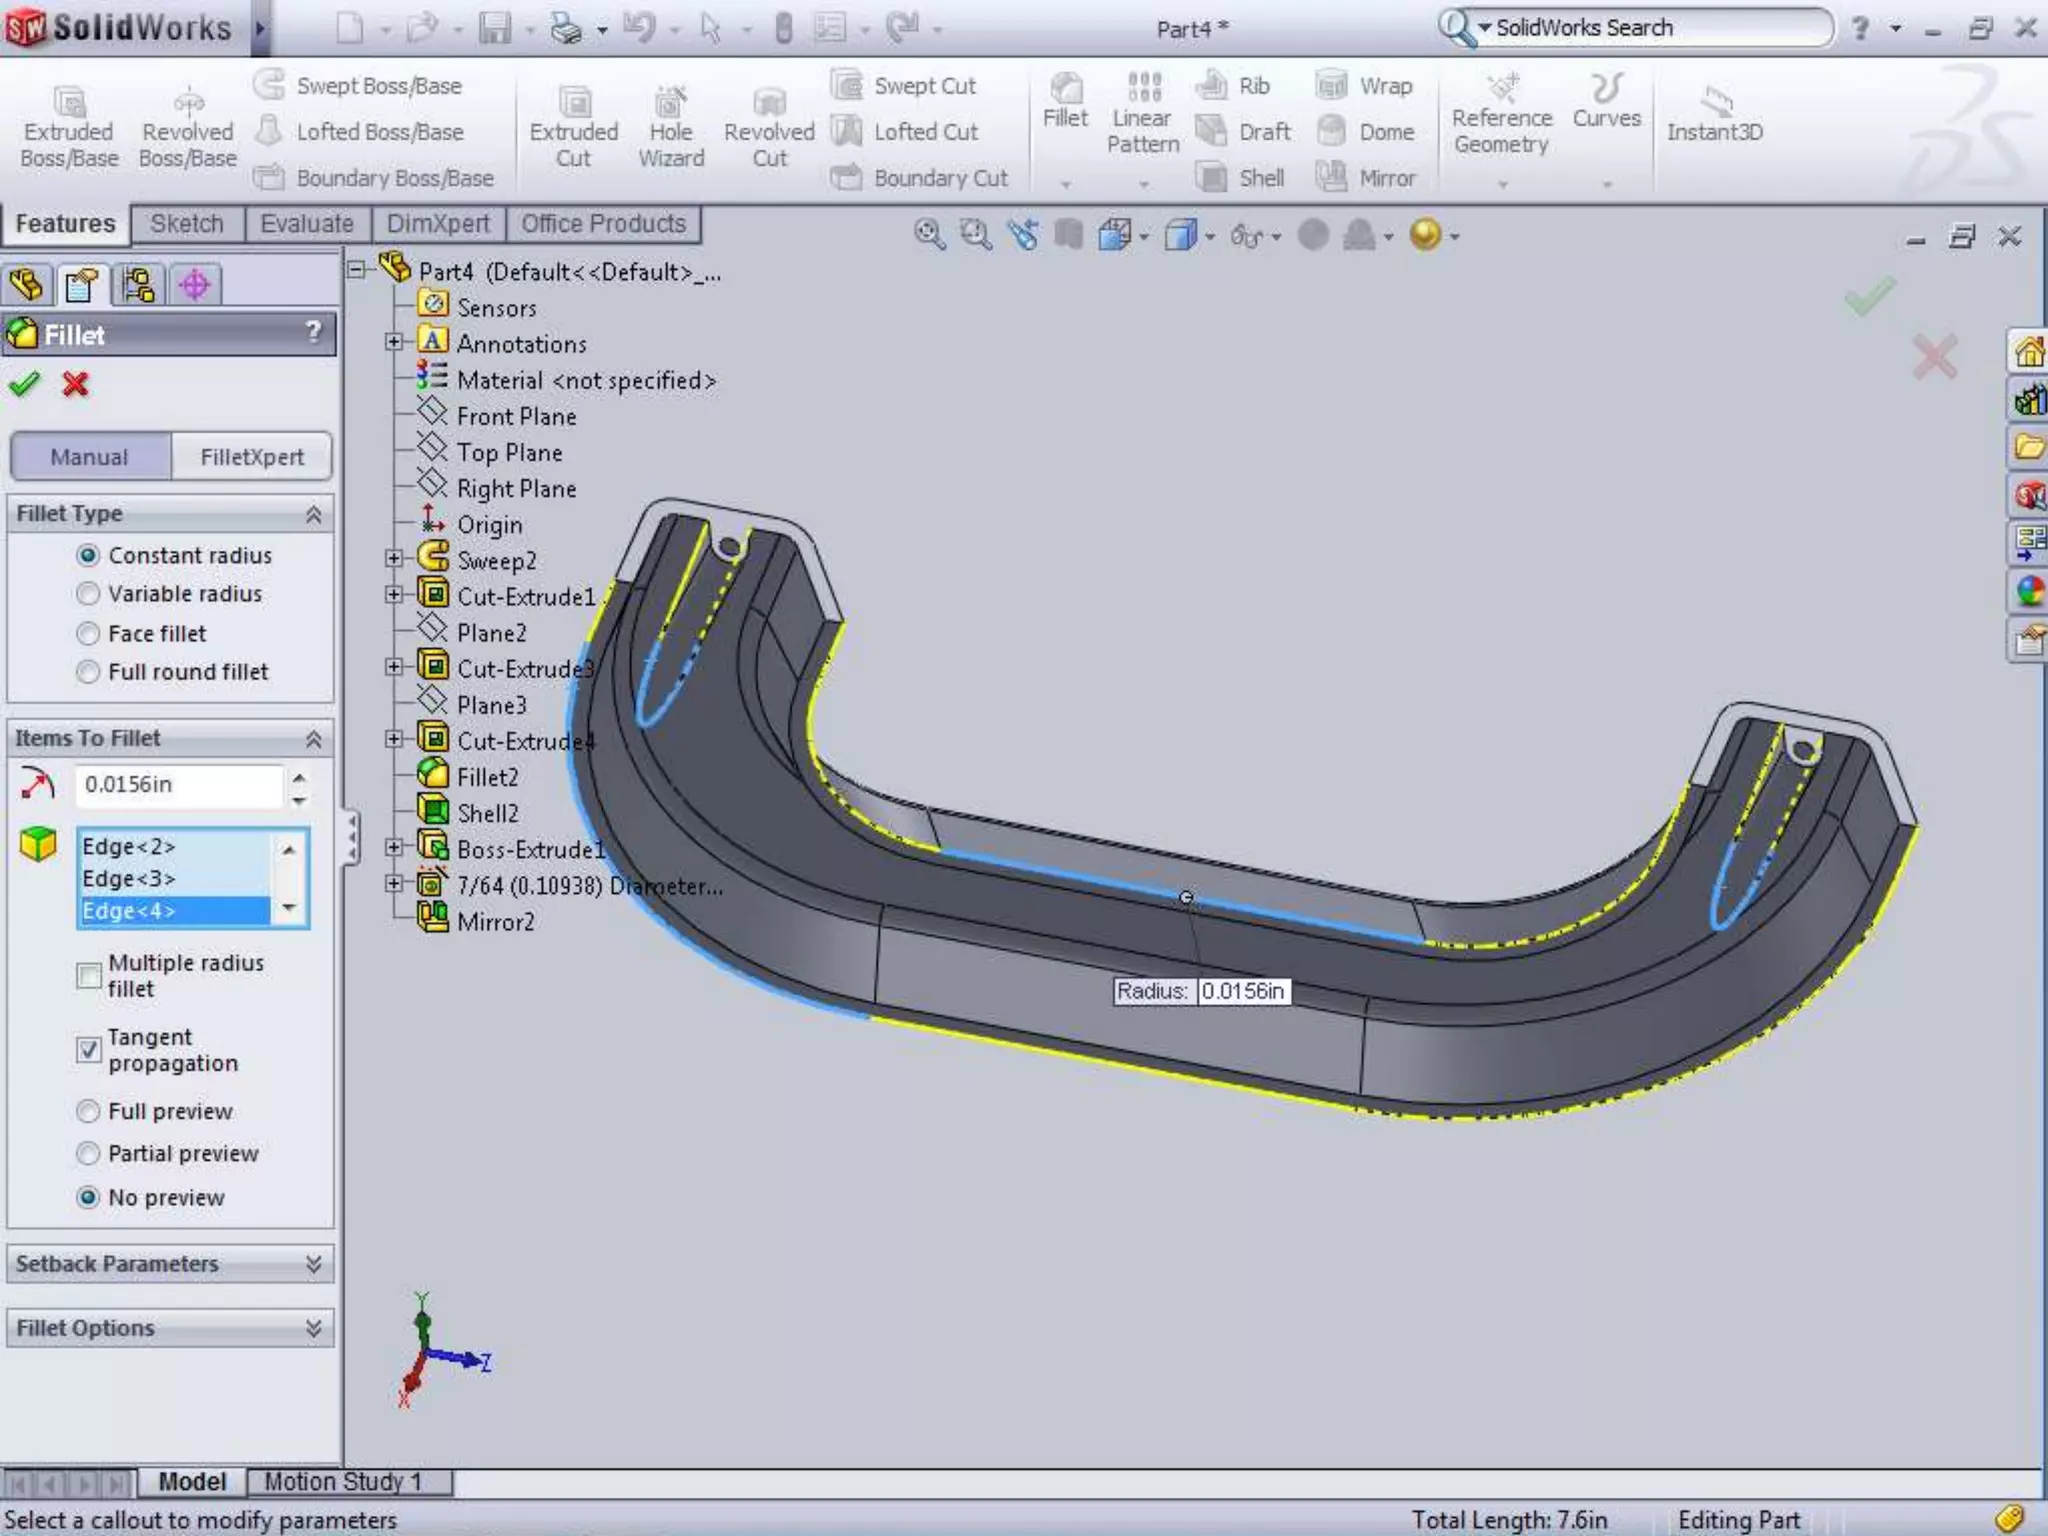This screenshot has height=1536, width=2048.
Task: Cancel fillet with red X
Action: [75, 384]
